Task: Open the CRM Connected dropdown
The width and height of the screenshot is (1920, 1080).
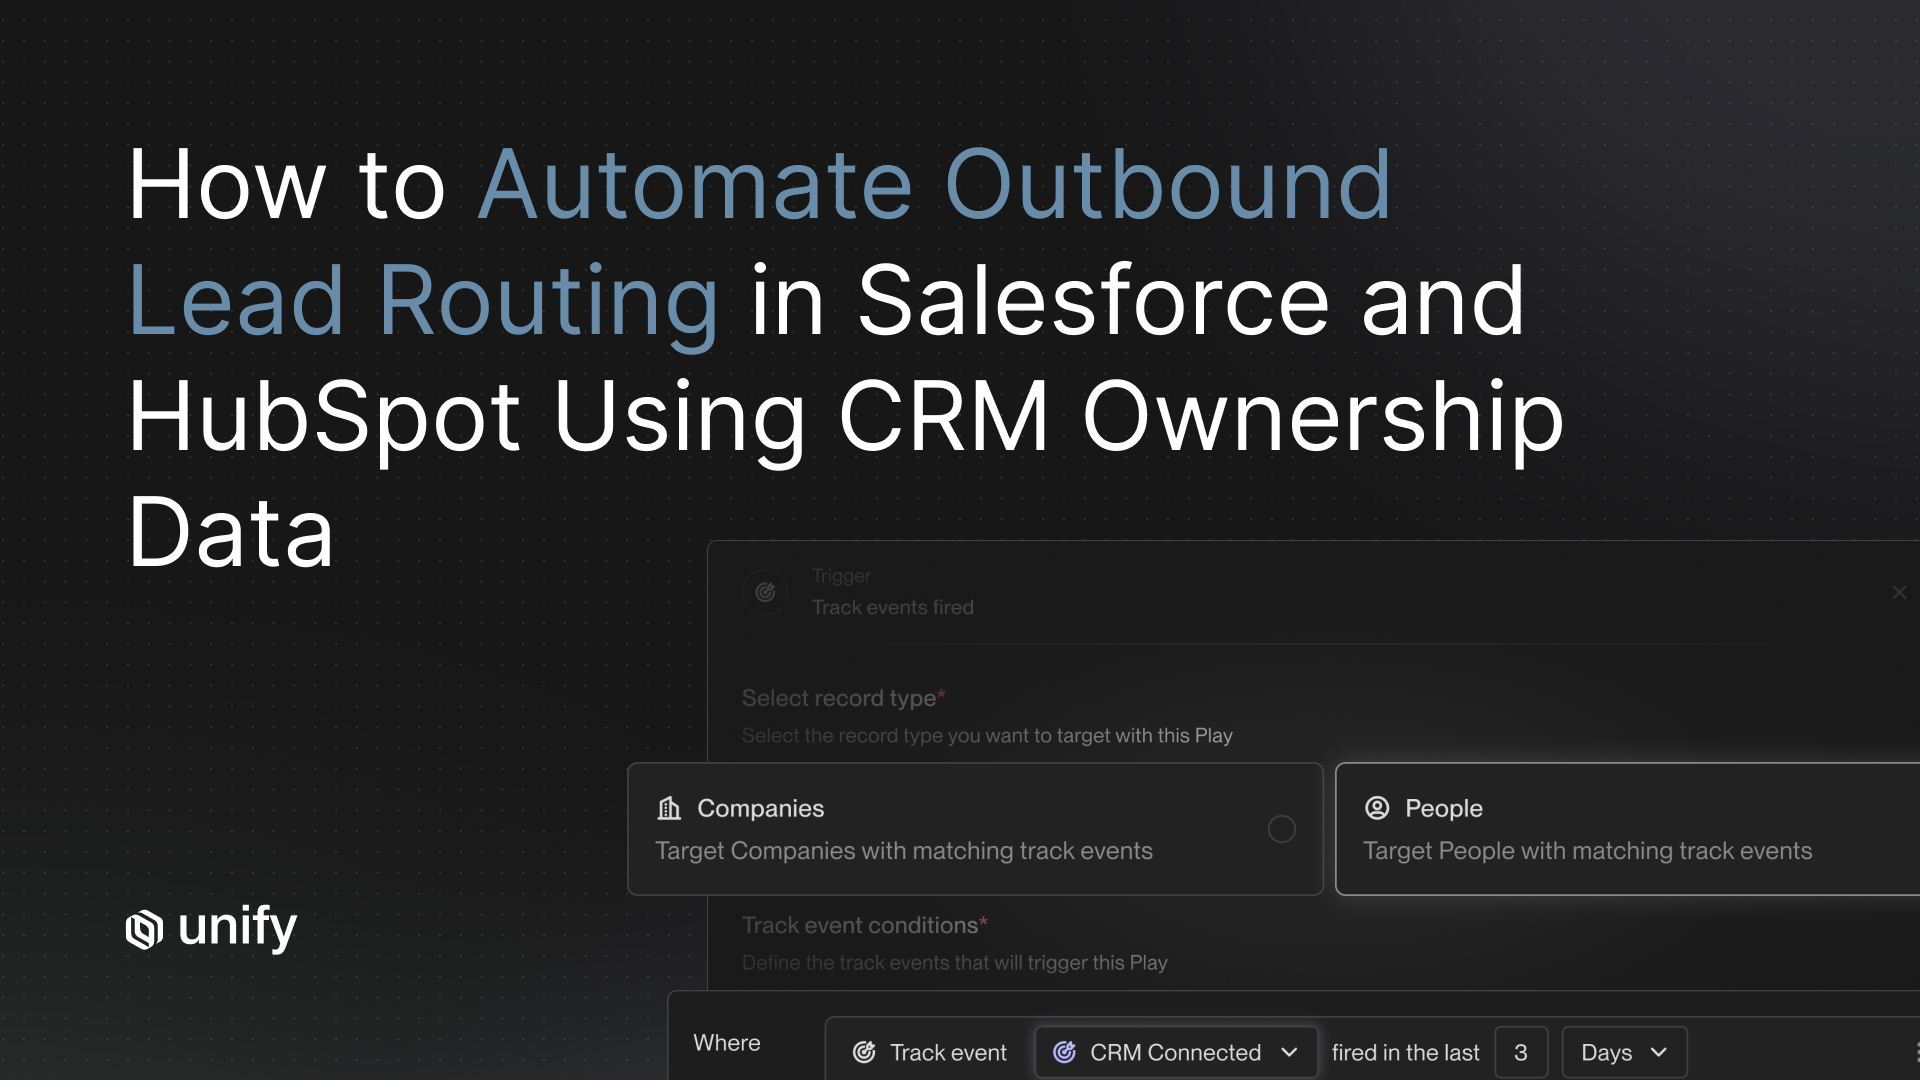Action: pos(1176,1052)
